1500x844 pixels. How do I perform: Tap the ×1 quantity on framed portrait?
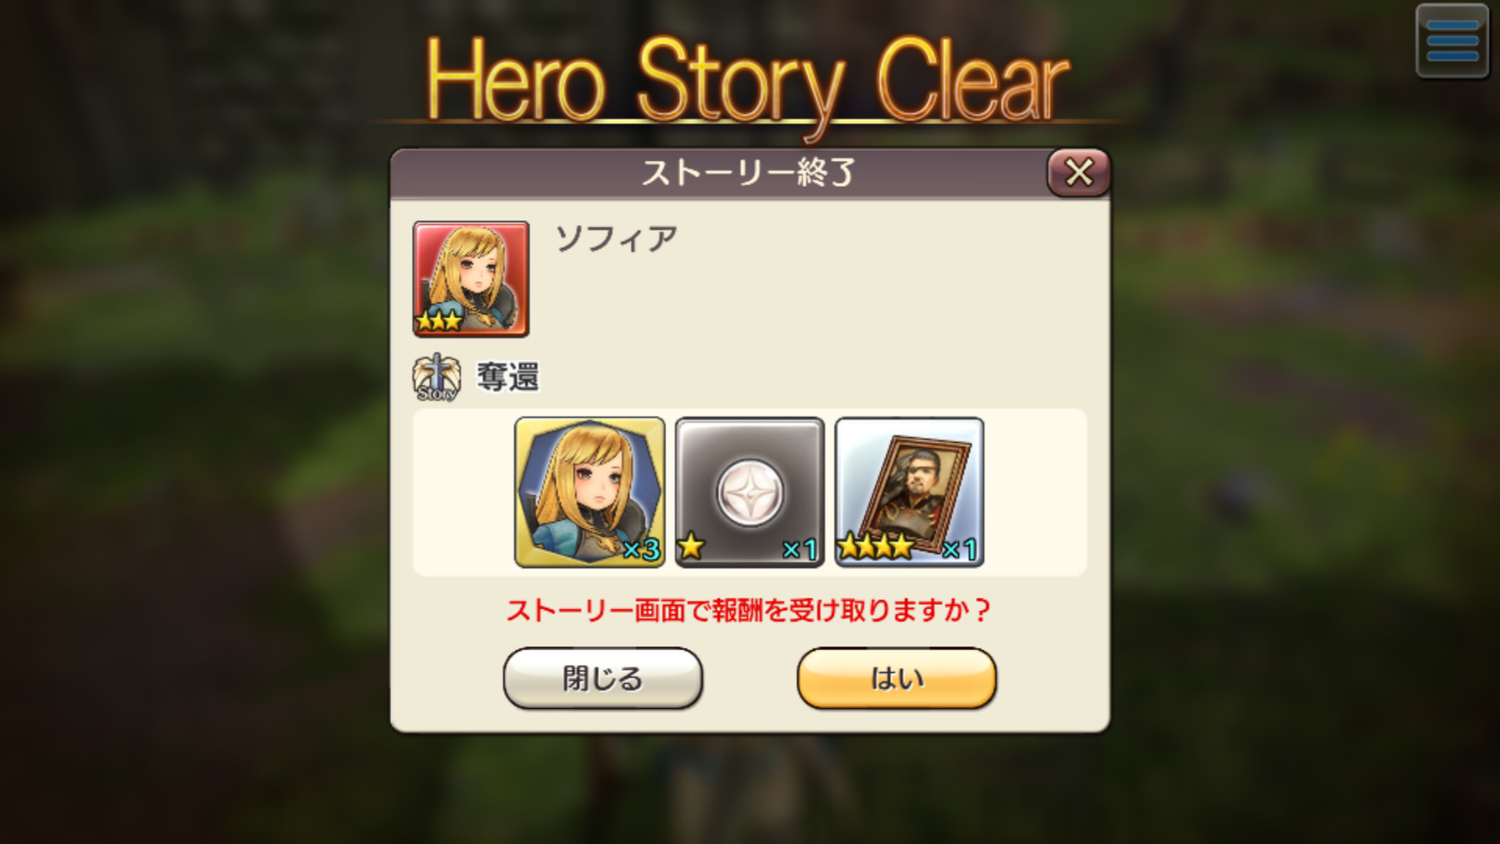pos(960,549)
